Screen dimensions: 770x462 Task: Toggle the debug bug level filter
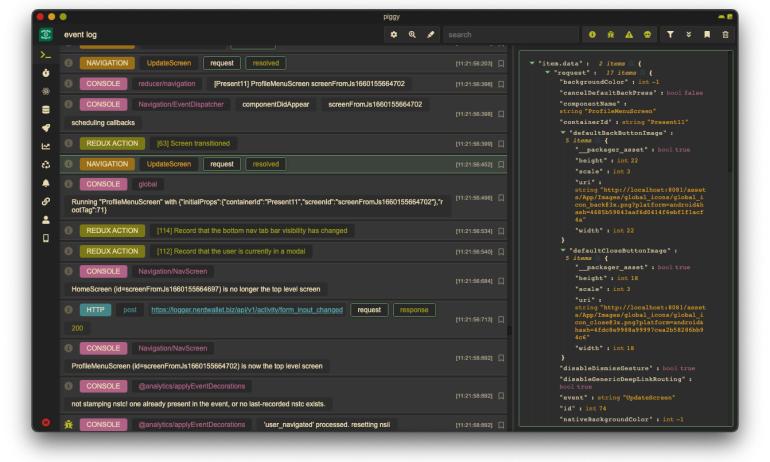coord(611,34)
